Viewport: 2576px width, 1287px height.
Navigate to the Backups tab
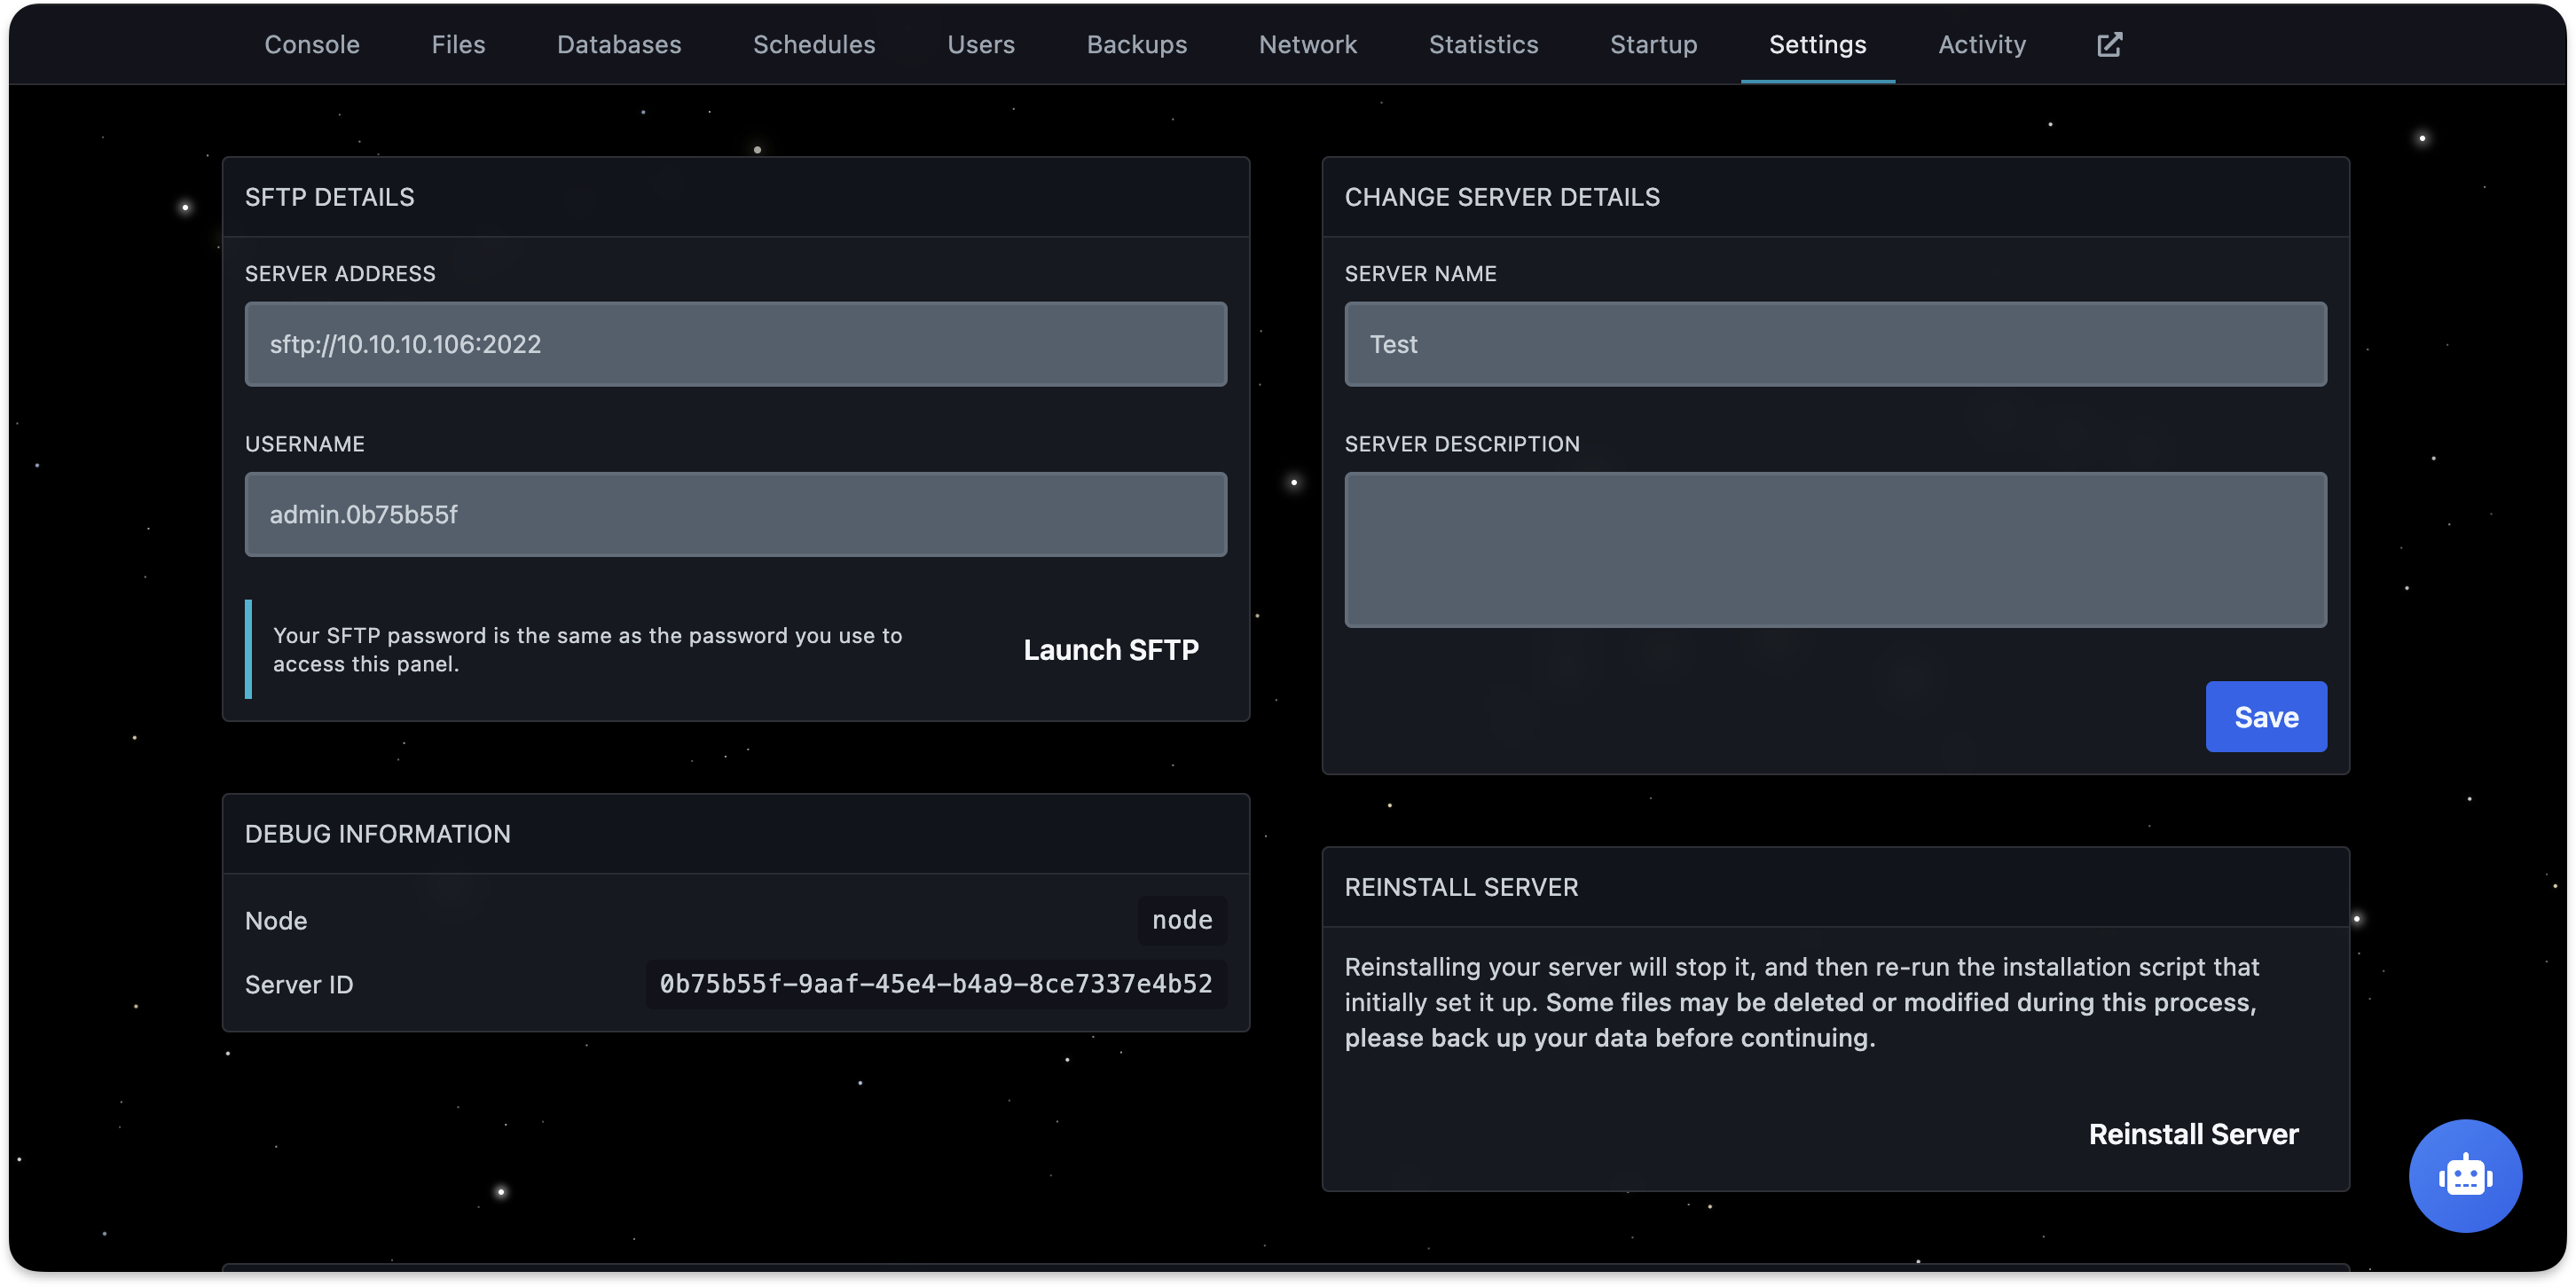(x=1137, y=45)
